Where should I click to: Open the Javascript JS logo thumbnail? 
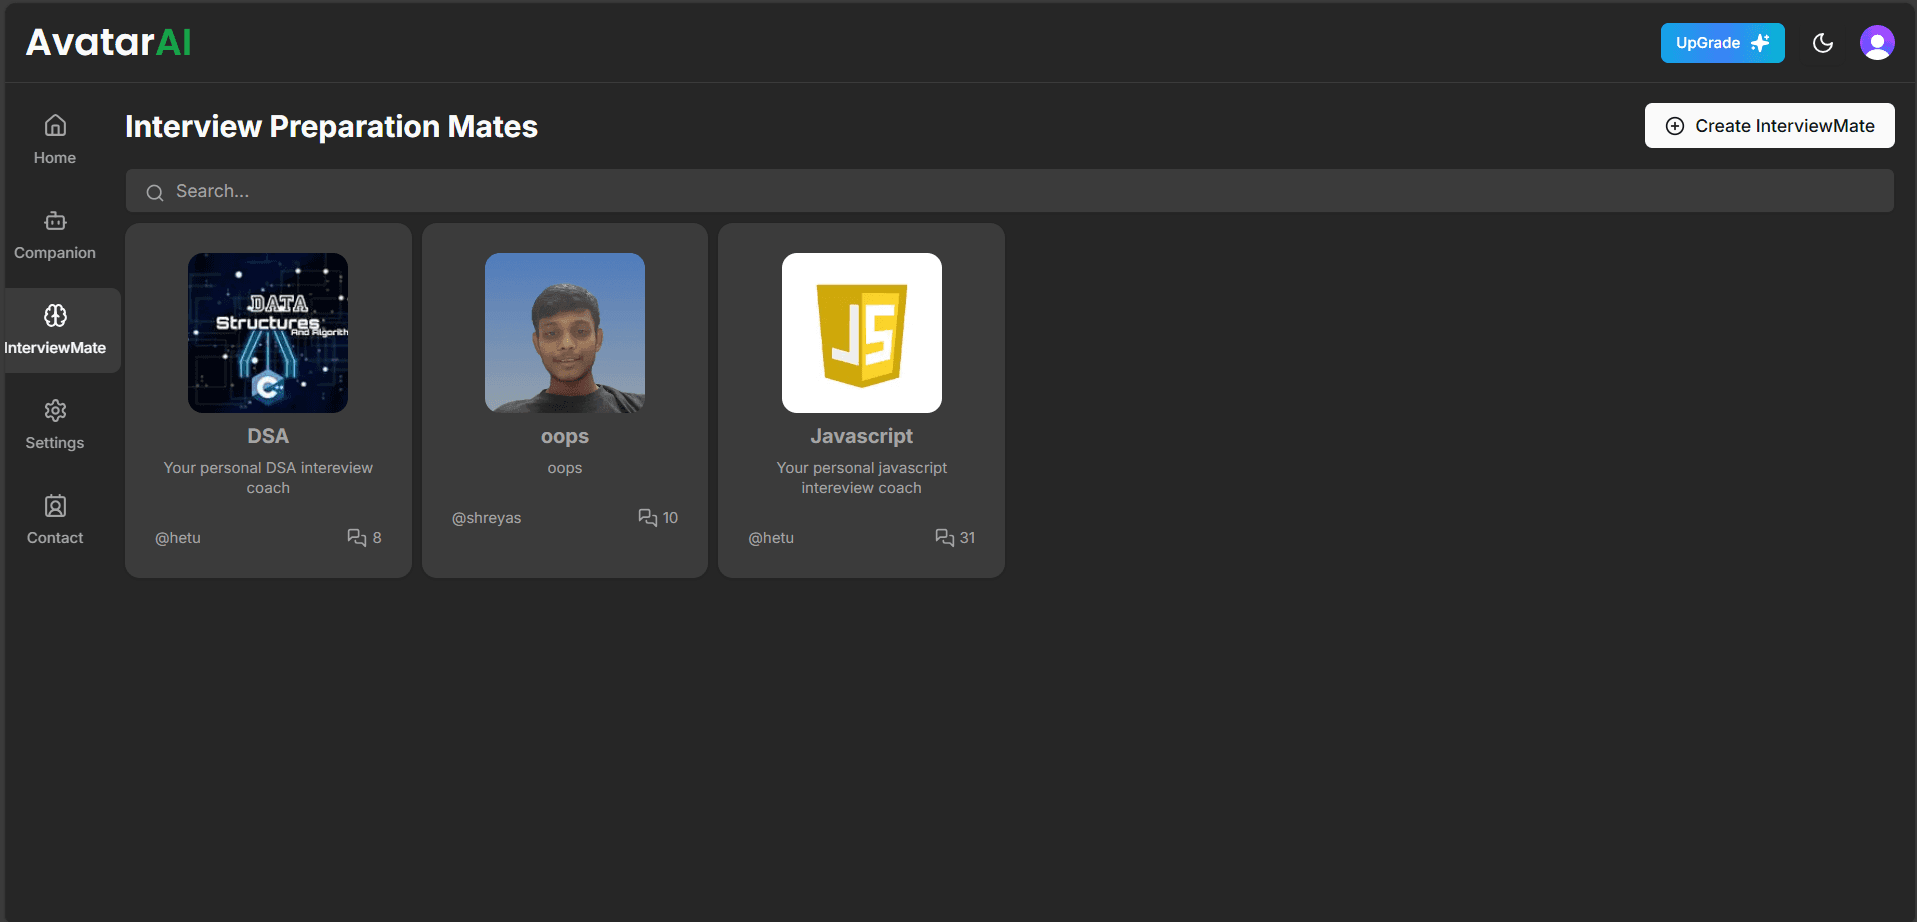(x=862, y=333)
